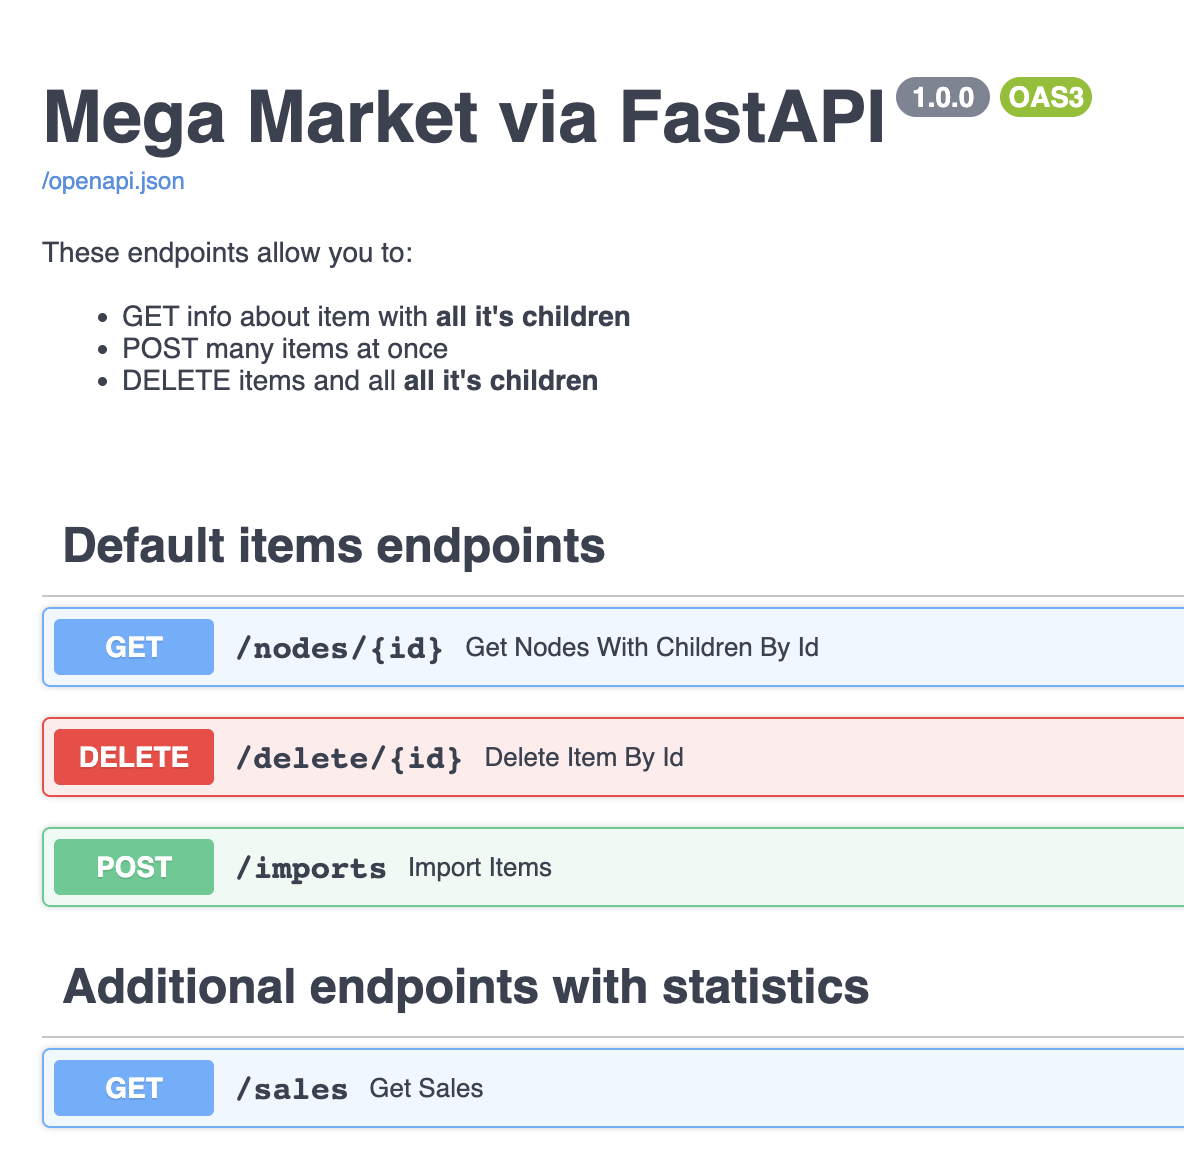Image resolution: width=1184 pixels, height=1164 pixels.
Task: Expand the /nodes/{id} endpoint path
Action: [339, 648]
